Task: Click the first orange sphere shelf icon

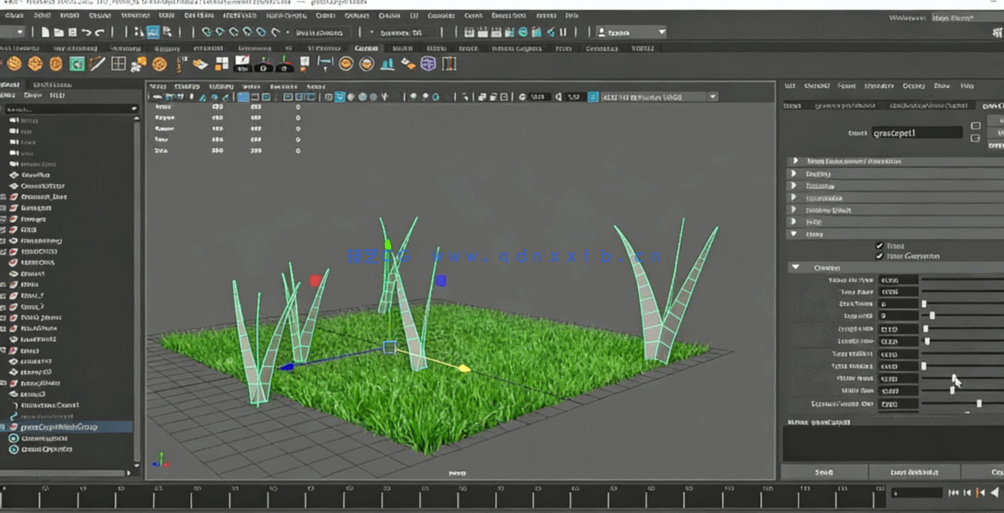Action: point(14,64)
